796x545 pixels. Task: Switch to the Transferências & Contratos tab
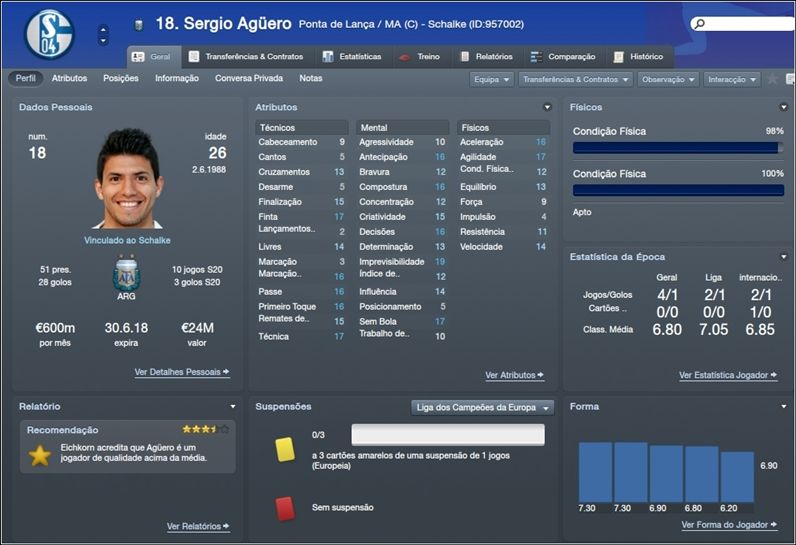[246, 56]
